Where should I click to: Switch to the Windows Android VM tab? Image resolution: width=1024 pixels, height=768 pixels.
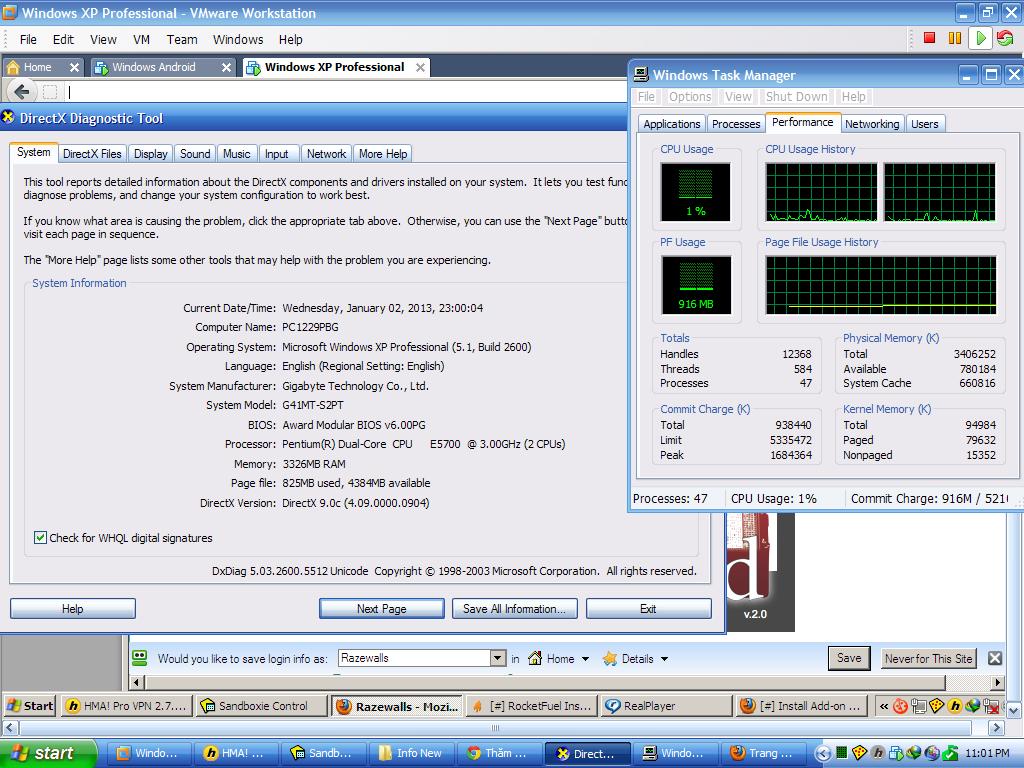pos(153,67)
